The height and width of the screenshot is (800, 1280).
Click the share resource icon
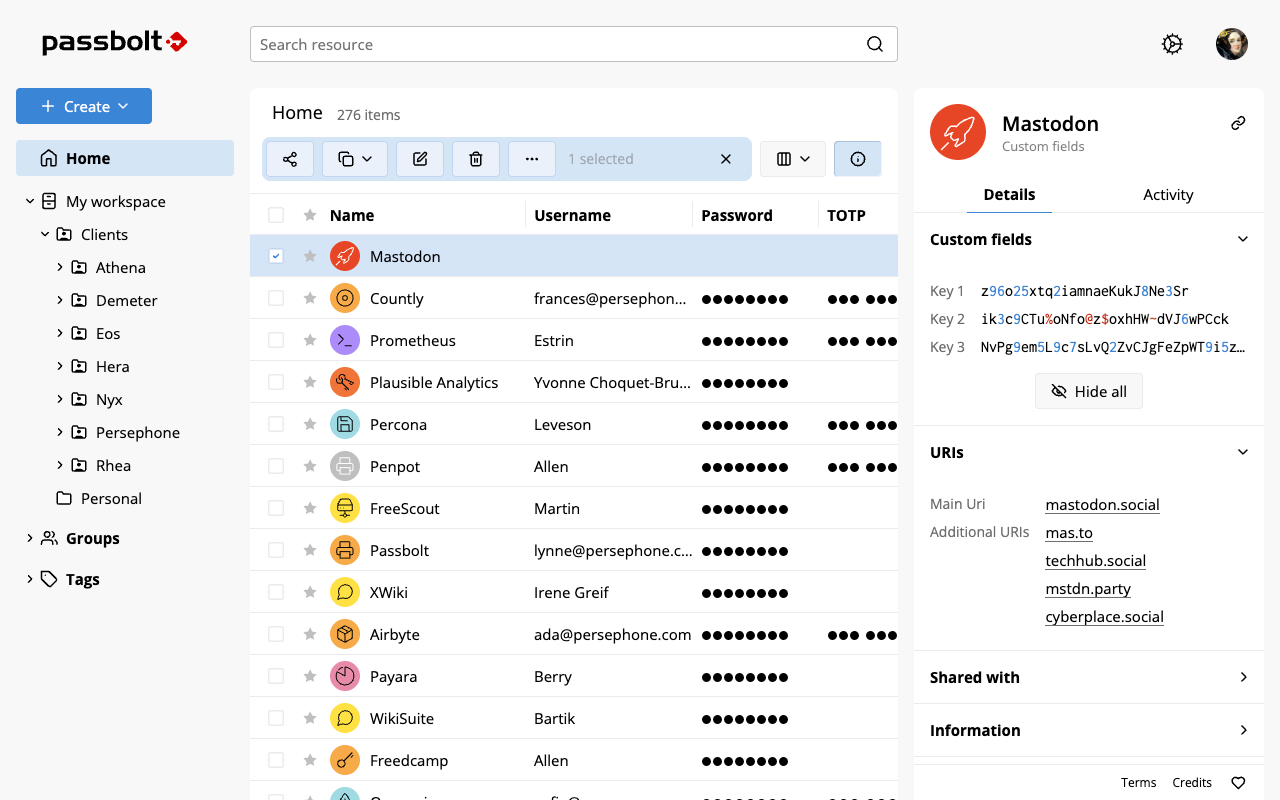290,159
